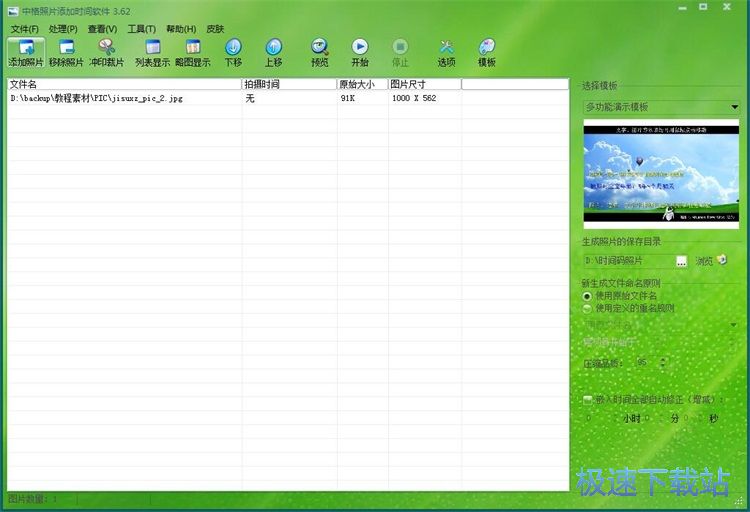
Task: Click the "..." save directory button
Action: point(682,261)
